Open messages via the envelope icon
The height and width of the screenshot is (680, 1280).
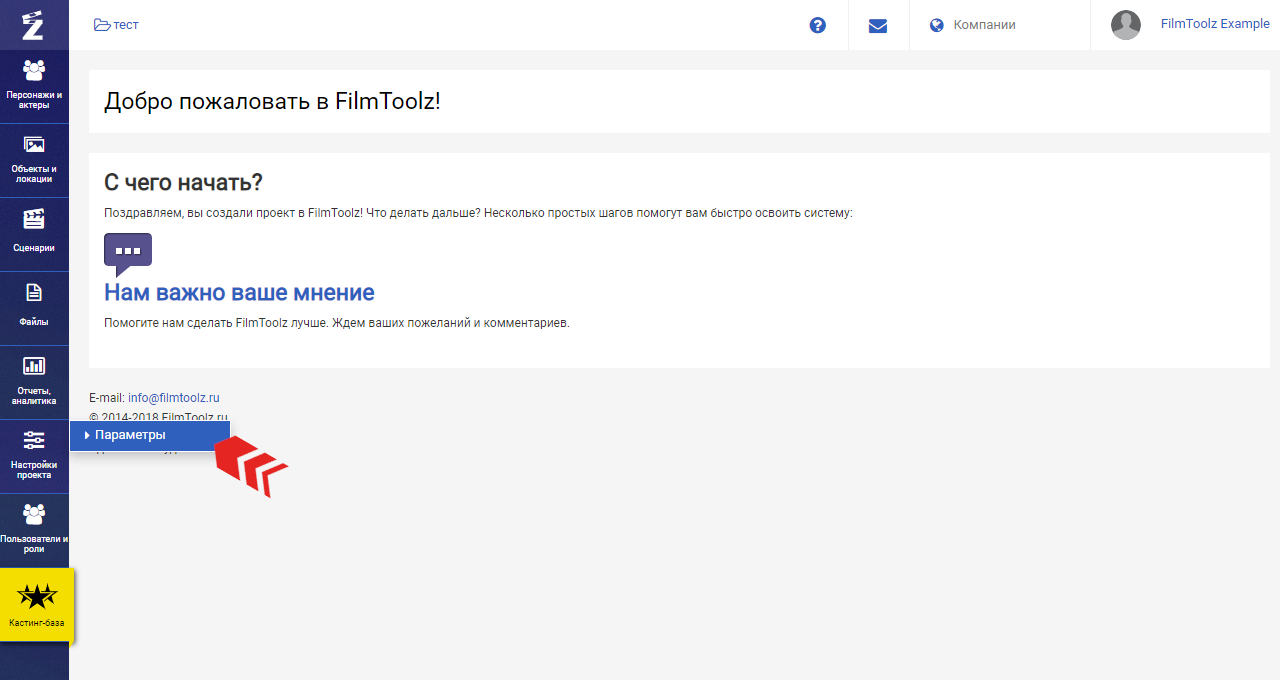coord(878,25)
